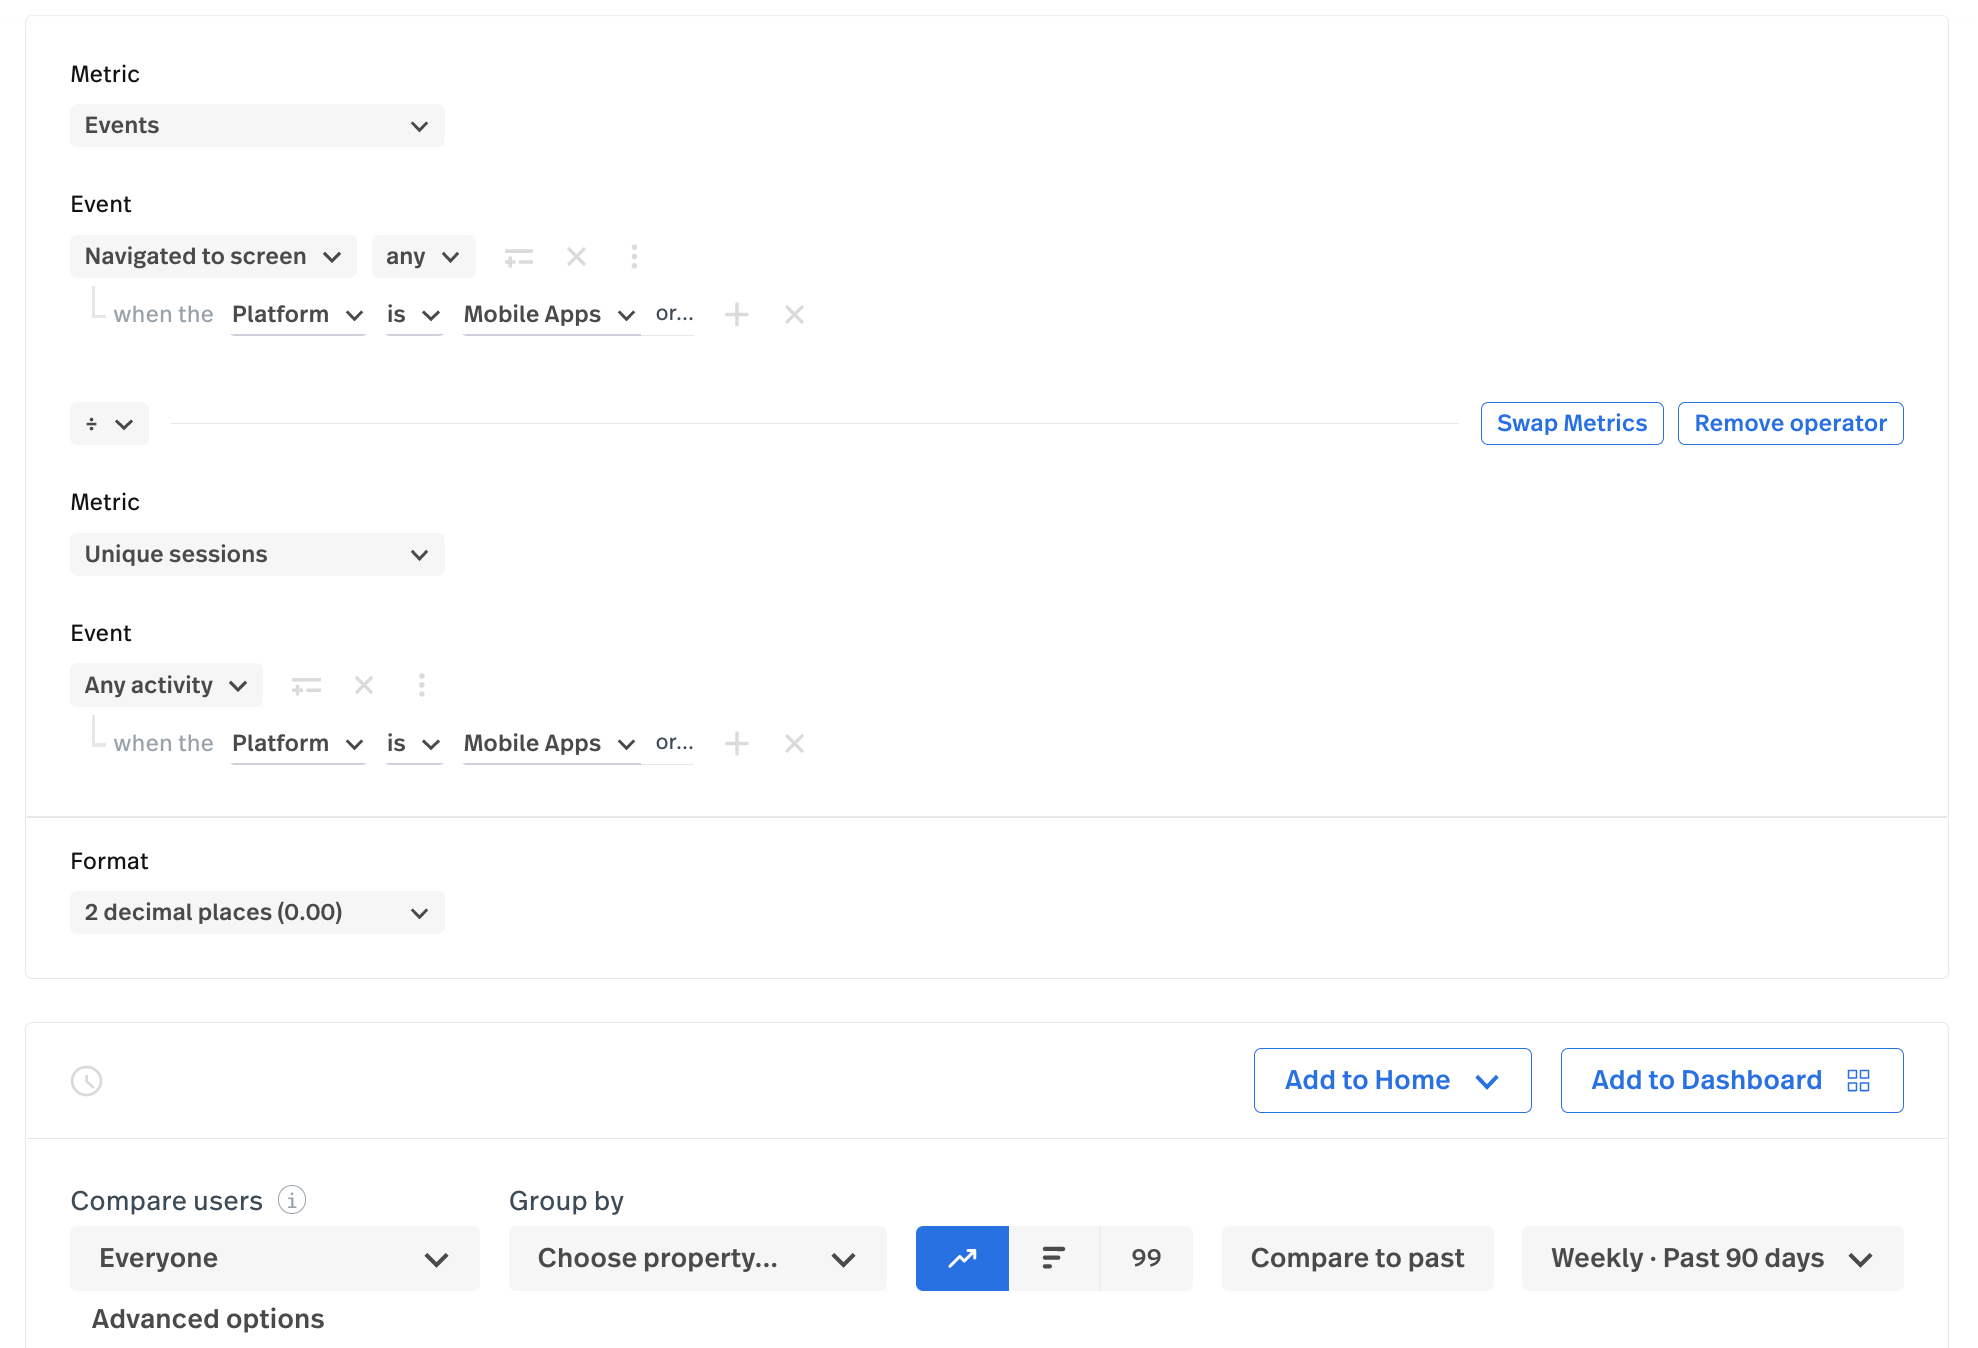Open three-dot menu for Any activity event

coord(421,686)
